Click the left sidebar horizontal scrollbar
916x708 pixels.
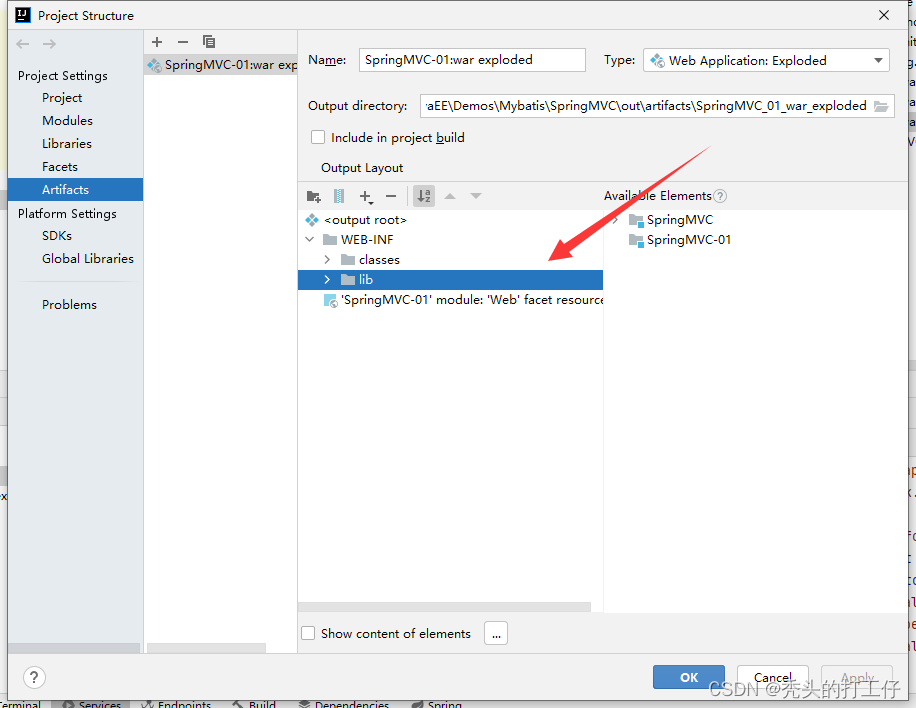pos(74,648)
